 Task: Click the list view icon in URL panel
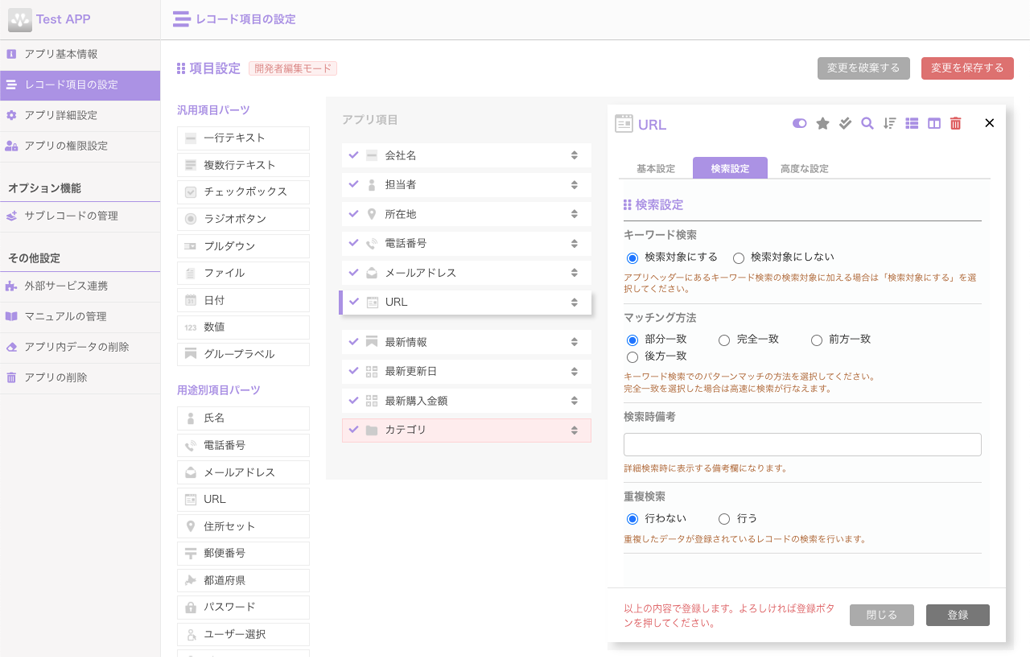tap(912, 124)
